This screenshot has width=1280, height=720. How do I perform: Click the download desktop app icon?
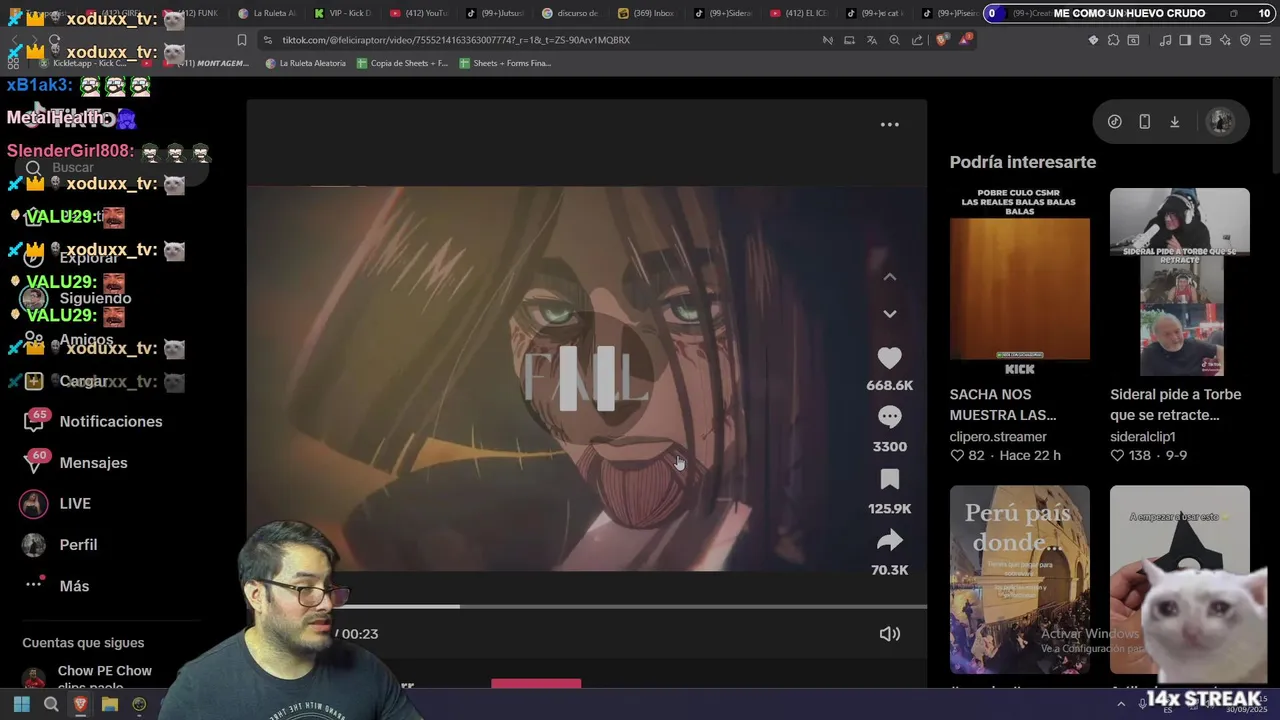1175,122
